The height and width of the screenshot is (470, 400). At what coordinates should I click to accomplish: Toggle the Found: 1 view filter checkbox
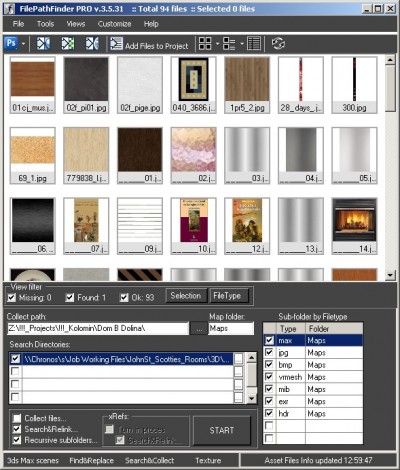tap(70, 297)
